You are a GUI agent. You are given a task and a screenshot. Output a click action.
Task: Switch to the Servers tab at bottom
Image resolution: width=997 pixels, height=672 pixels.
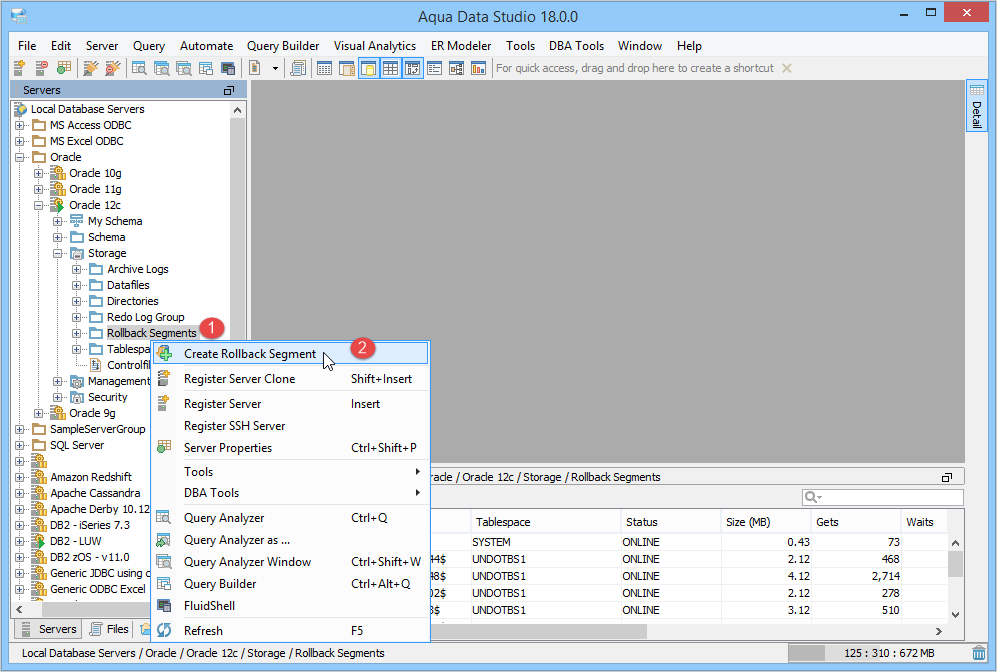point(50,629)
